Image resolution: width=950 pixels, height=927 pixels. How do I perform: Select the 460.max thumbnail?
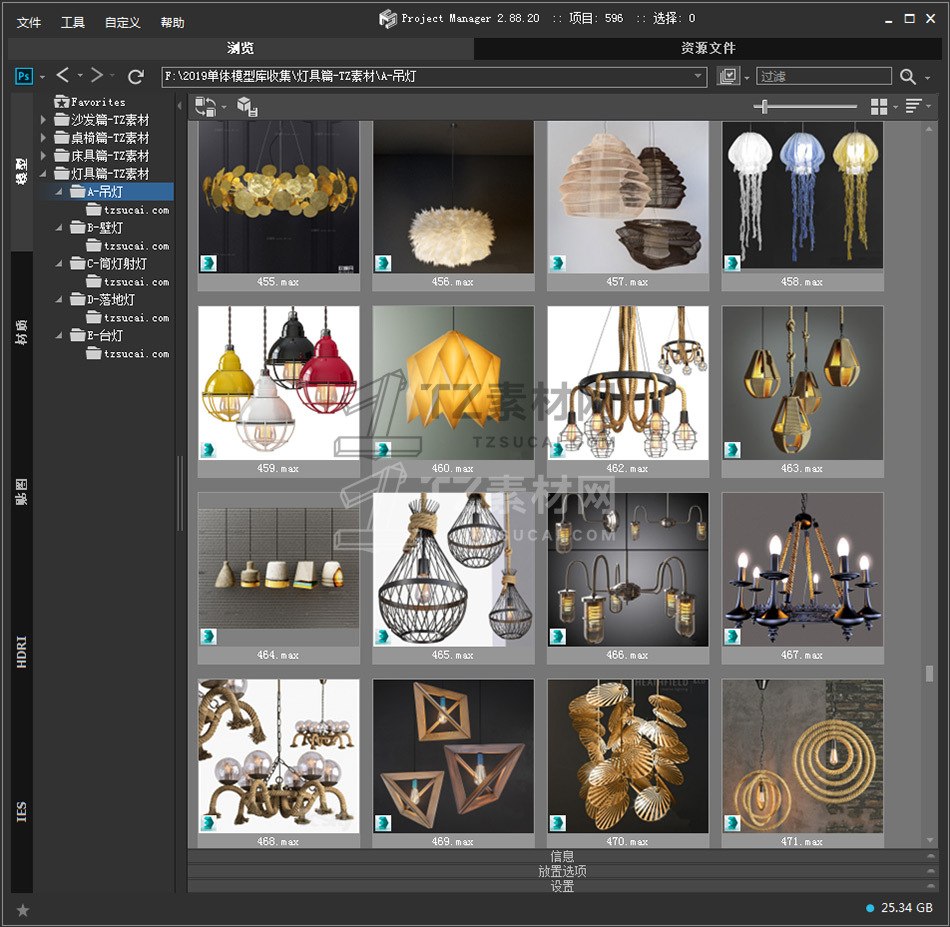[x=453, y=383]
